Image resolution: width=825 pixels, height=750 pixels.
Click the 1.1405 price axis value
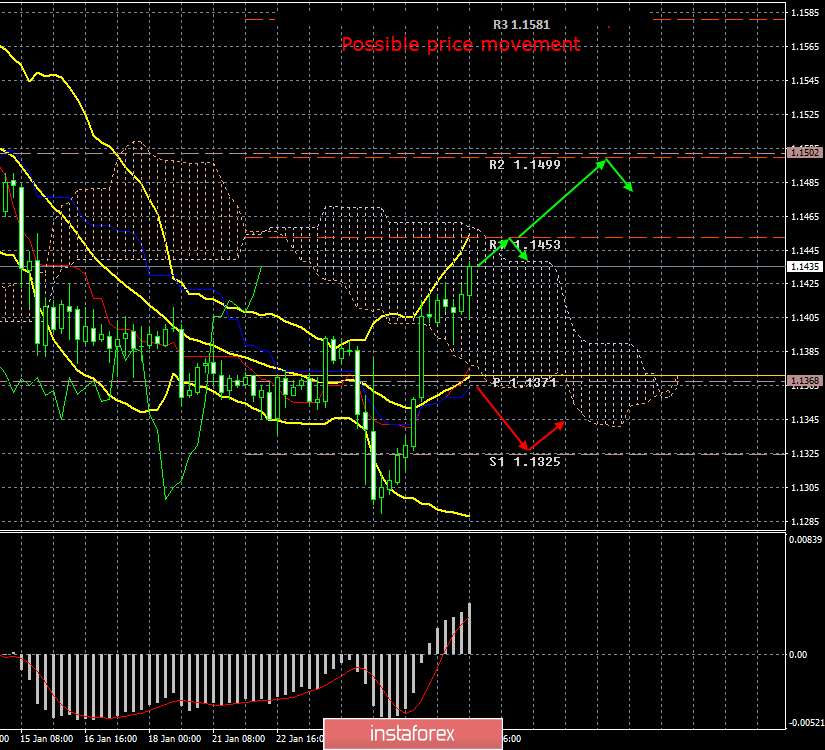click(x=805, y=318)
